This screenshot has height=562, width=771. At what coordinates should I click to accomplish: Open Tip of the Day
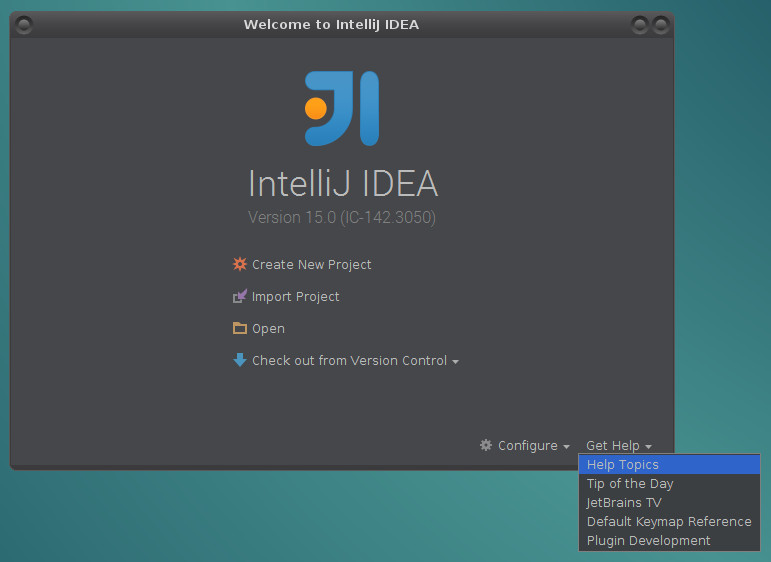pyautogui.click(x=669, y=484)
